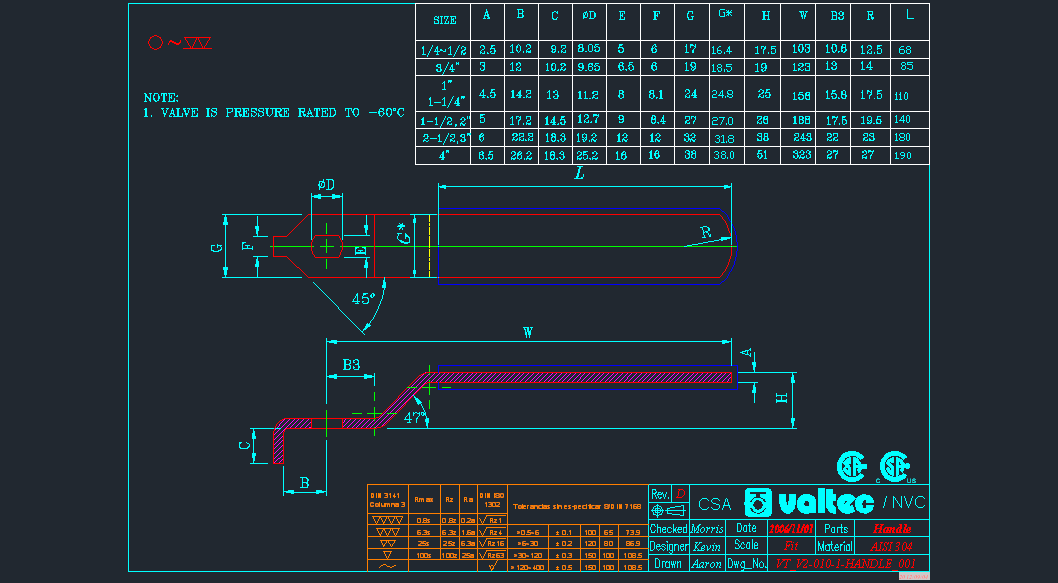Select the AISI 304 material value
1058x583 pixels.
click(891, 546)
